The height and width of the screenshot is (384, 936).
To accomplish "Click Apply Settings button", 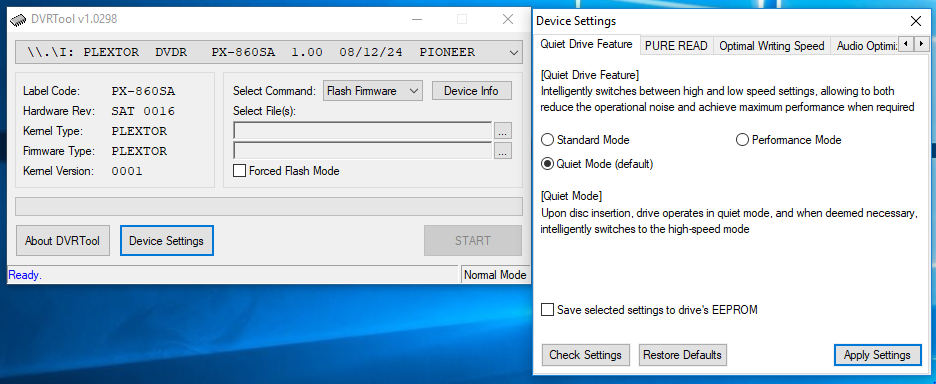I will pyautogui.click(x=877, y=355).
